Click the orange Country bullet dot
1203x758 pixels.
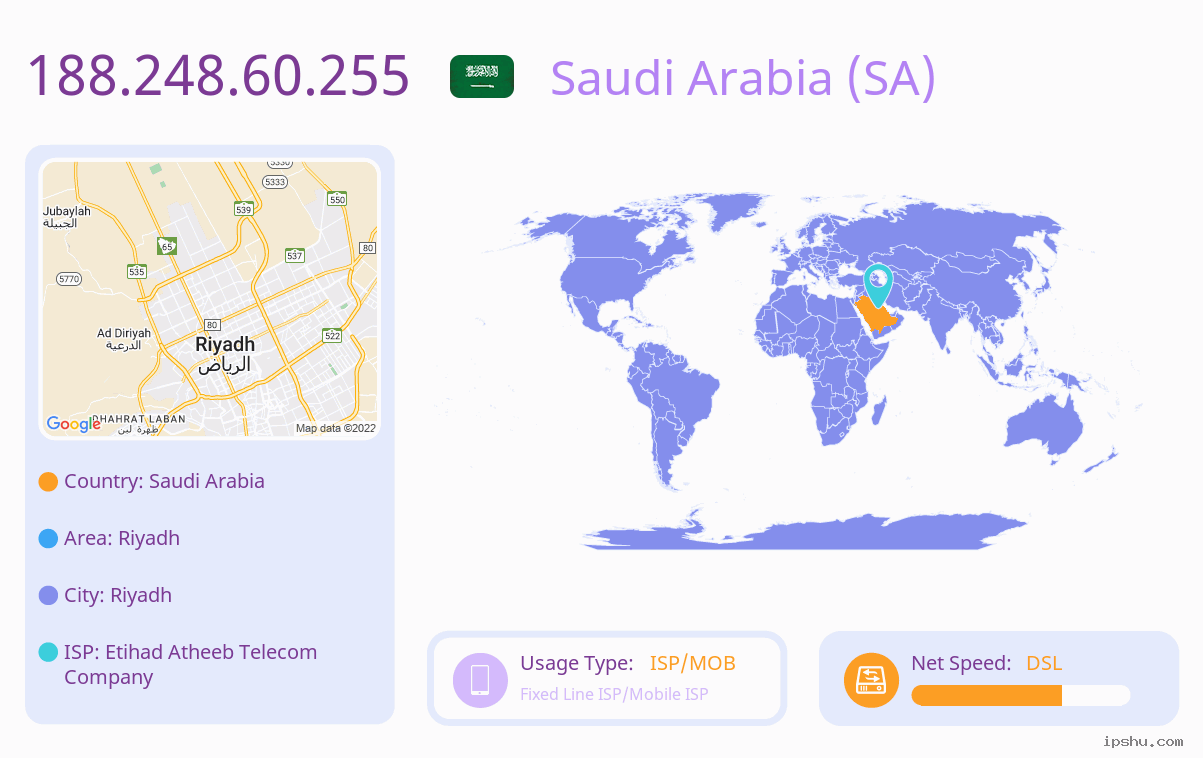48,482
